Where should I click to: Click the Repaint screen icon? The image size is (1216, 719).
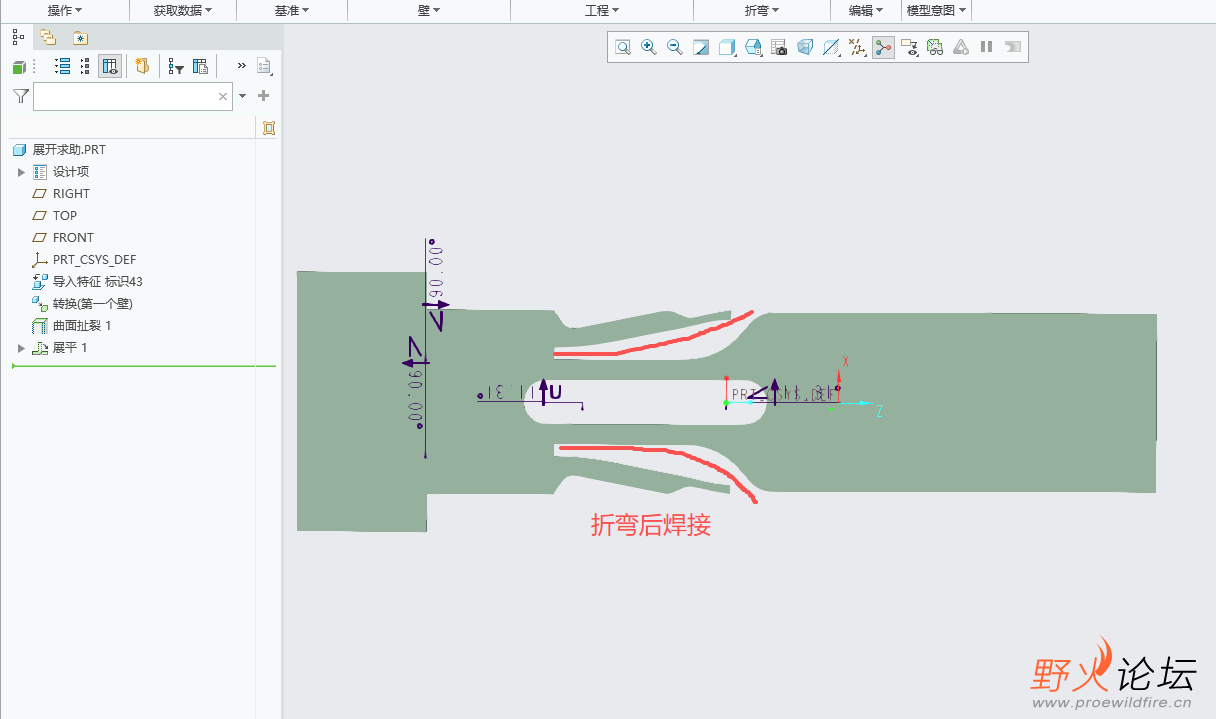pyautogui.click(x=701, y=47)
